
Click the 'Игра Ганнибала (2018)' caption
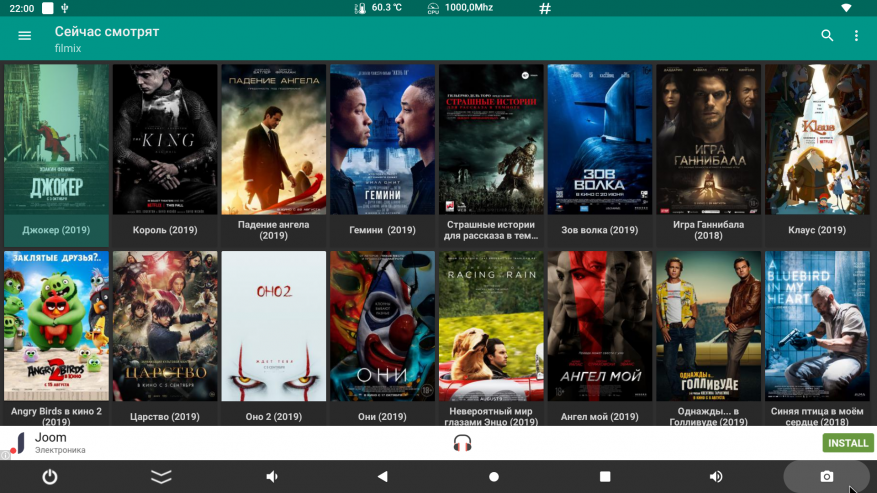[709, 230]
